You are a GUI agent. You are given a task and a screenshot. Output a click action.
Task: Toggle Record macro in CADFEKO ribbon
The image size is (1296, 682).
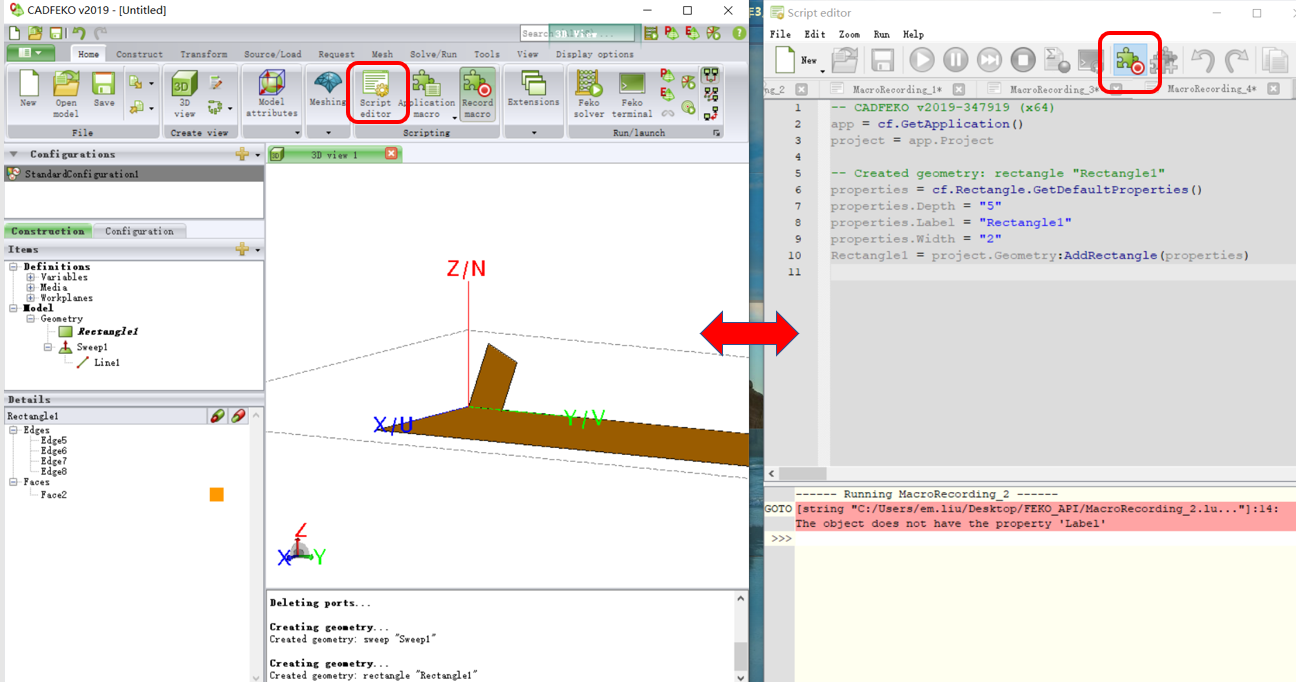tap(478, 94)
